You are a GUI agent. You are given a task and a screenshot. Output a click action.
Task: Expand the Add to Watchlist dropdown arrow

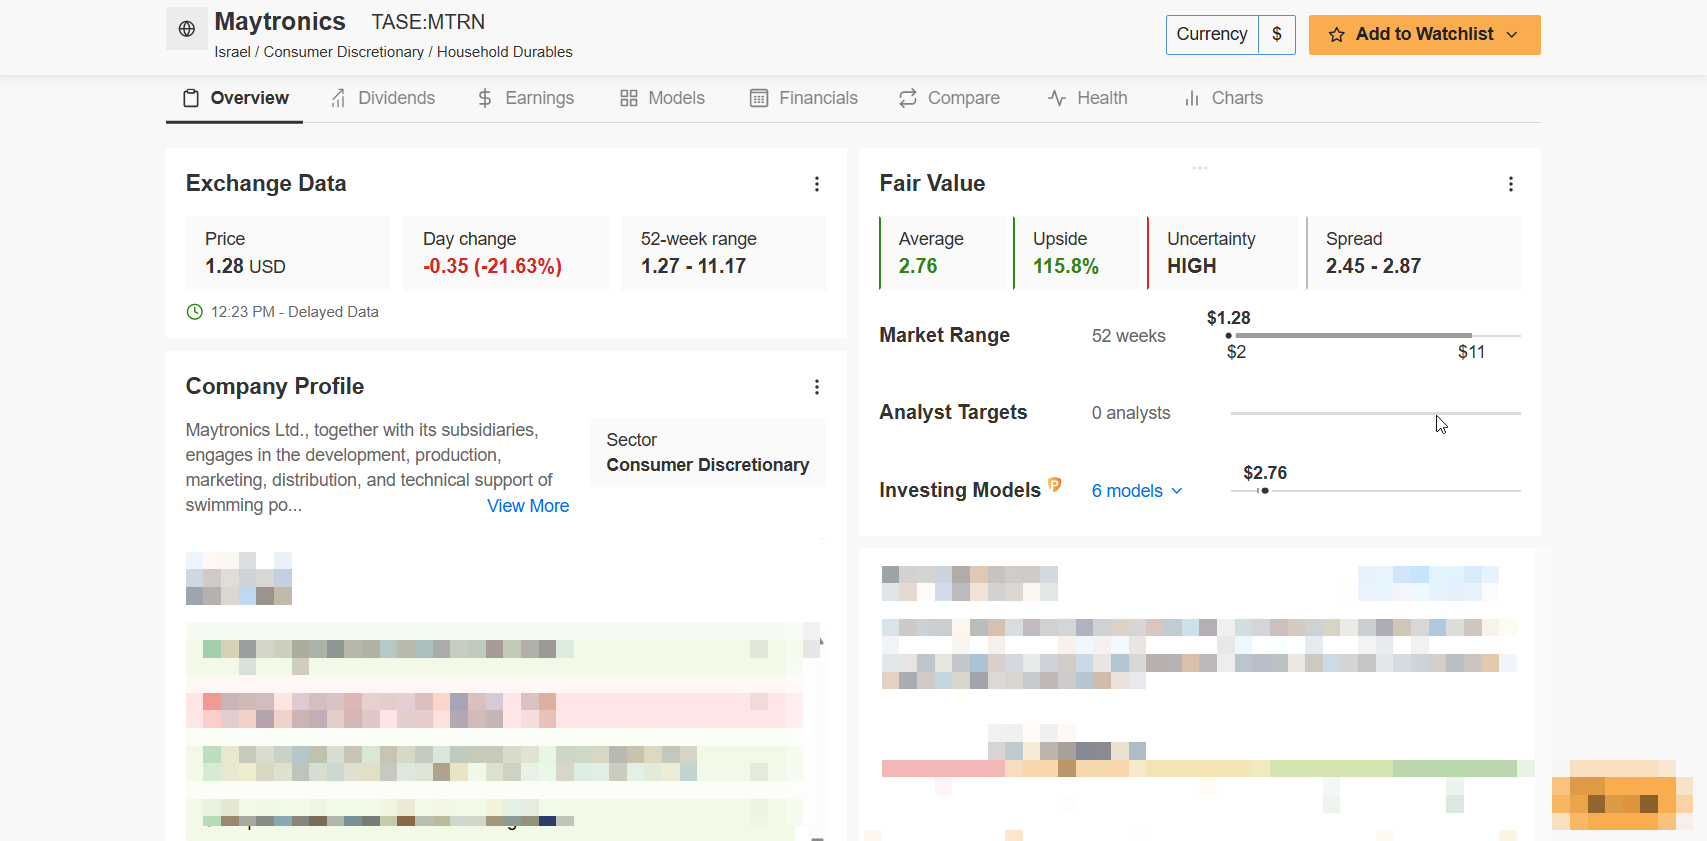[1512, 35]
